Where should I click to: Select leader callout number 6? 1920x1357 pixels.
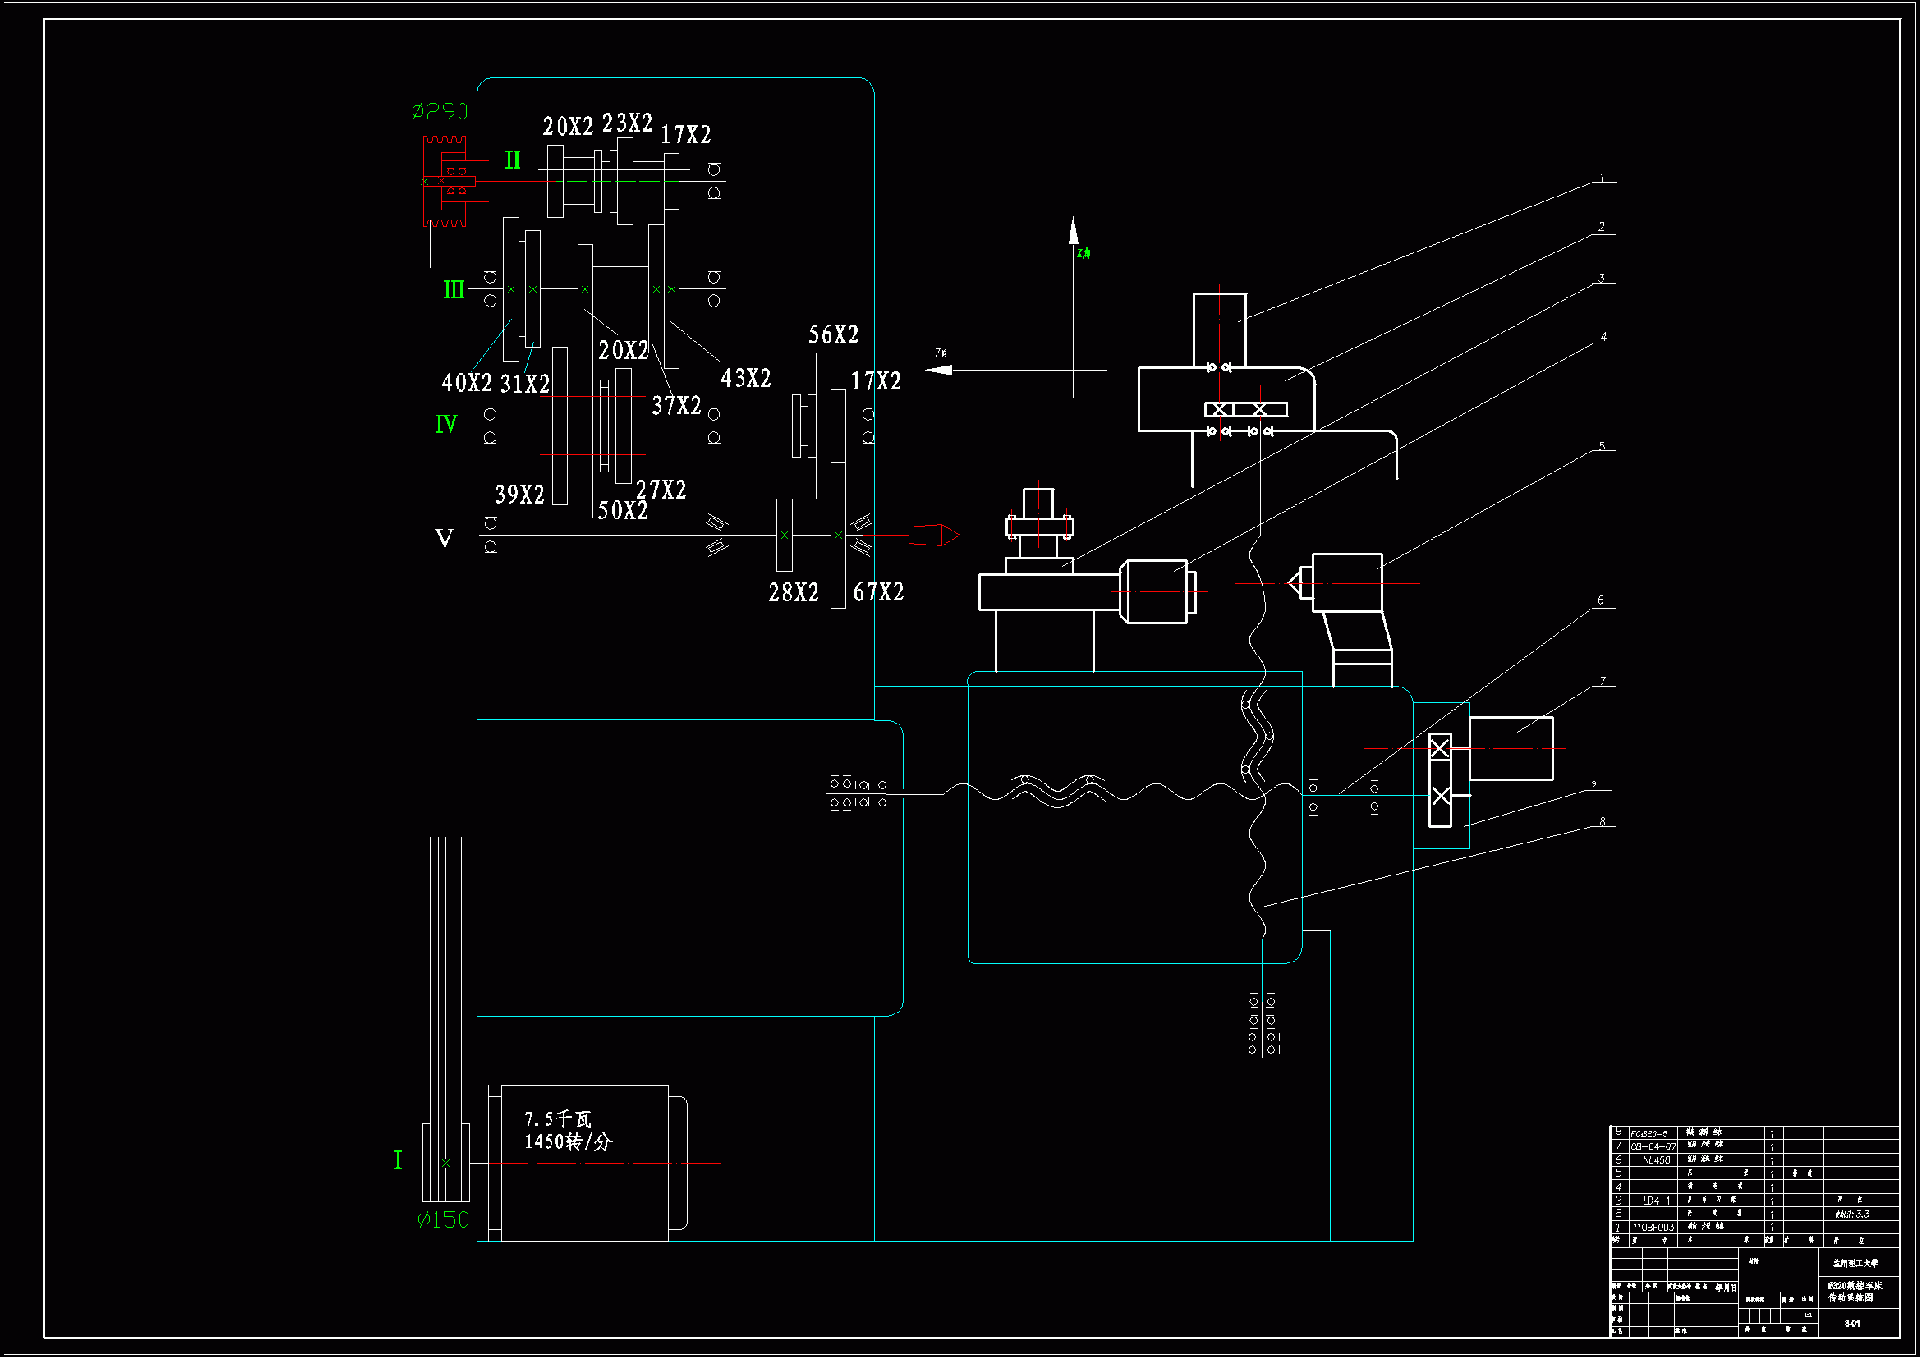pos(1600,600)
